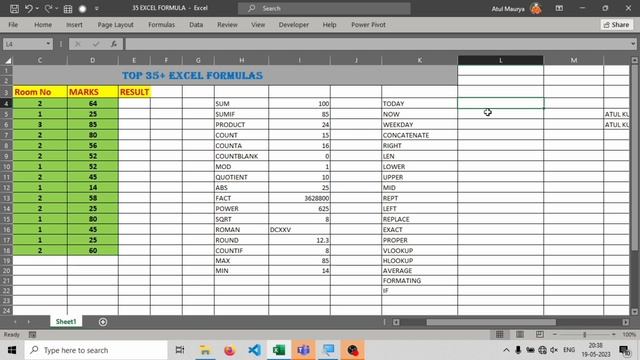This screenshot has width=640, height=360.
Task: Select column L header
Action: pos(500,60)
